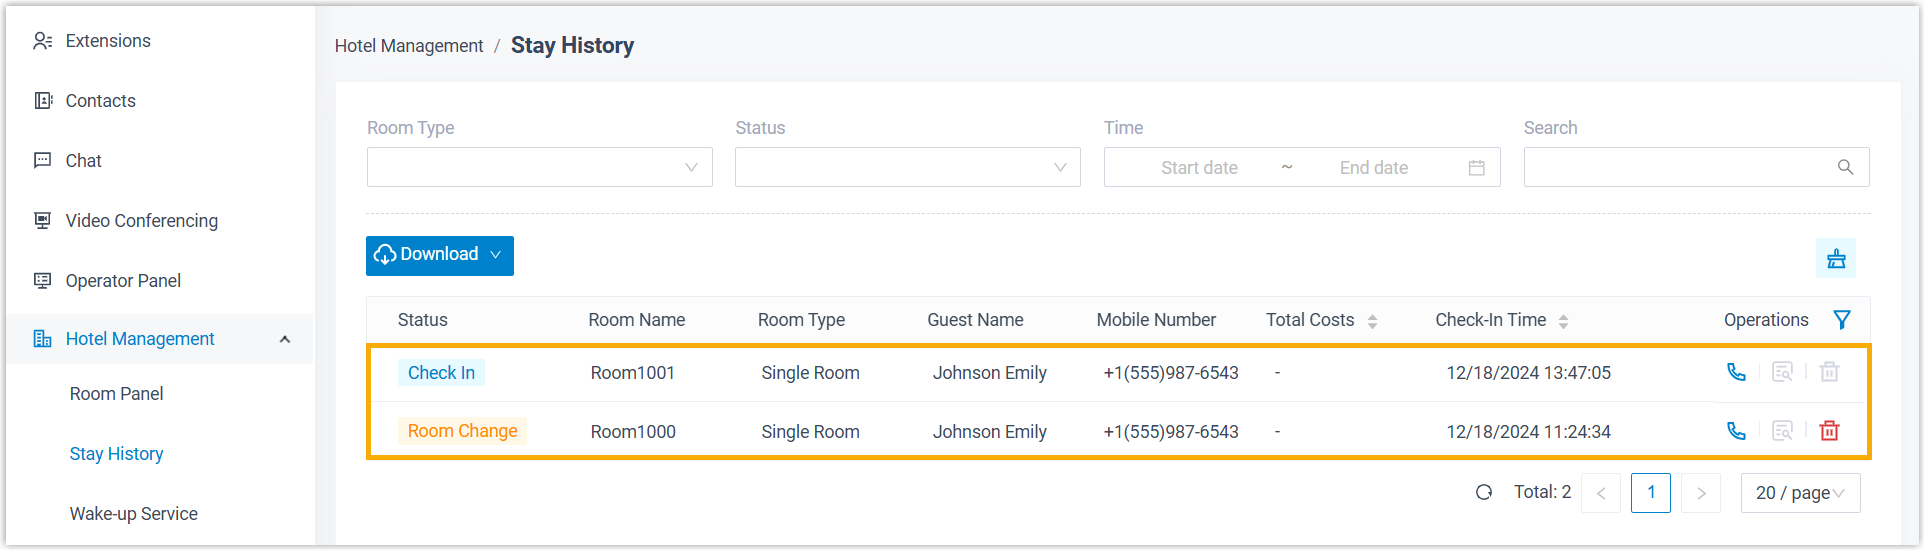Collapse the Hotel Management menu
The width and height of the screenshot is (1925, 551).
point(285,339)
